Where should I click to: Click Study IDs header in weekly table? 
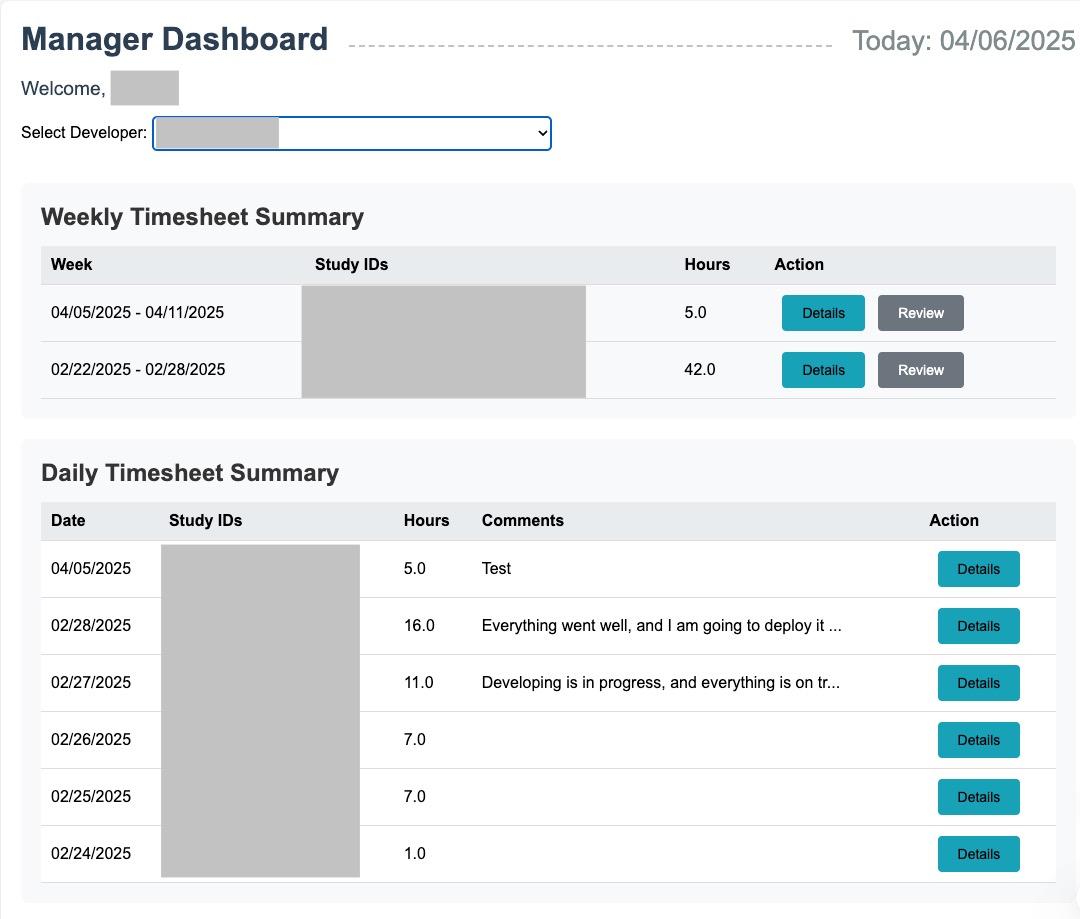(x=351, y=265)
